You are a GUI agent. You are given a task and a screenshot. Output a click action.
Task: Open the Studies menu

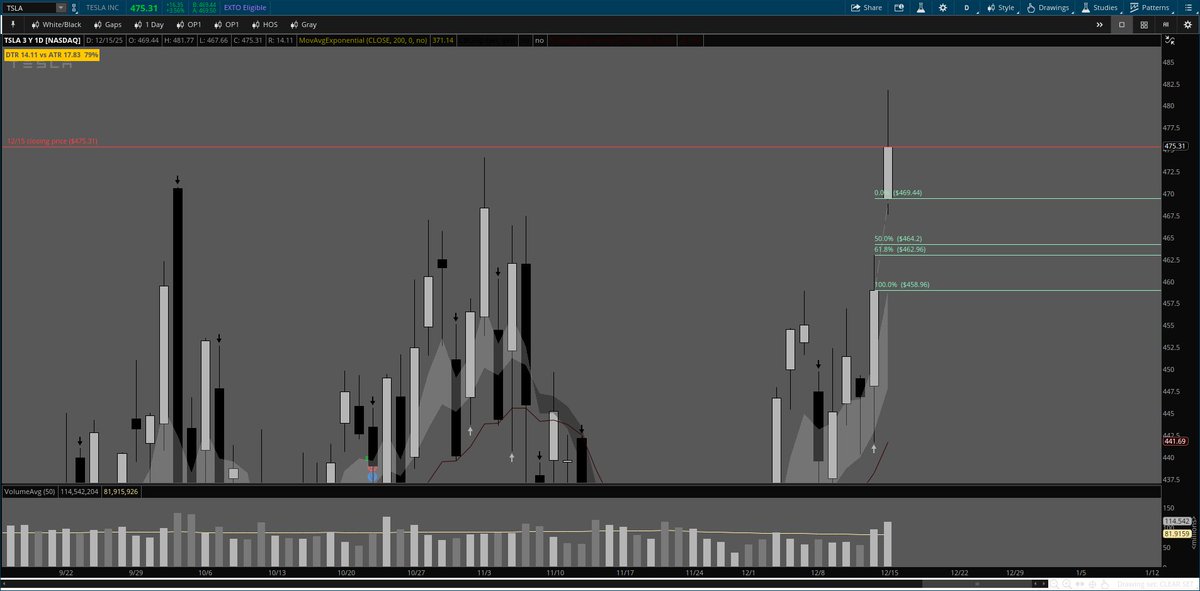[1099, 7]
